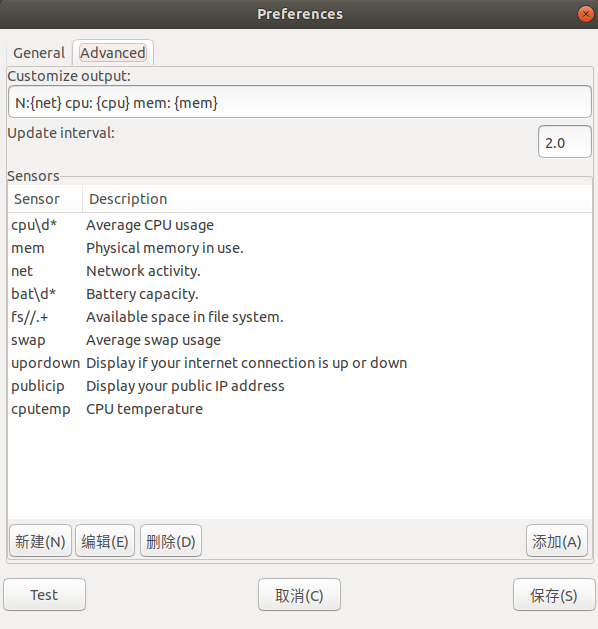Click the Test button
This screenshot has height=629, width=598.
pos(44,595)
